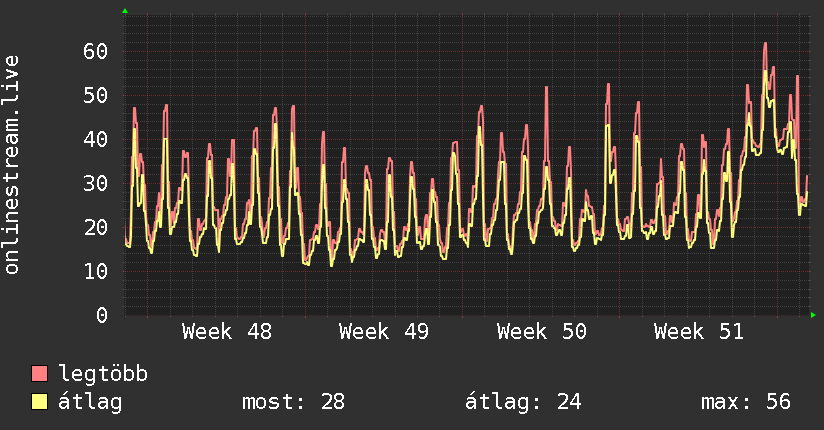The image size is (824, 430).
Task: Click the 'legtöbb' legend label
Action: (103, 374)
